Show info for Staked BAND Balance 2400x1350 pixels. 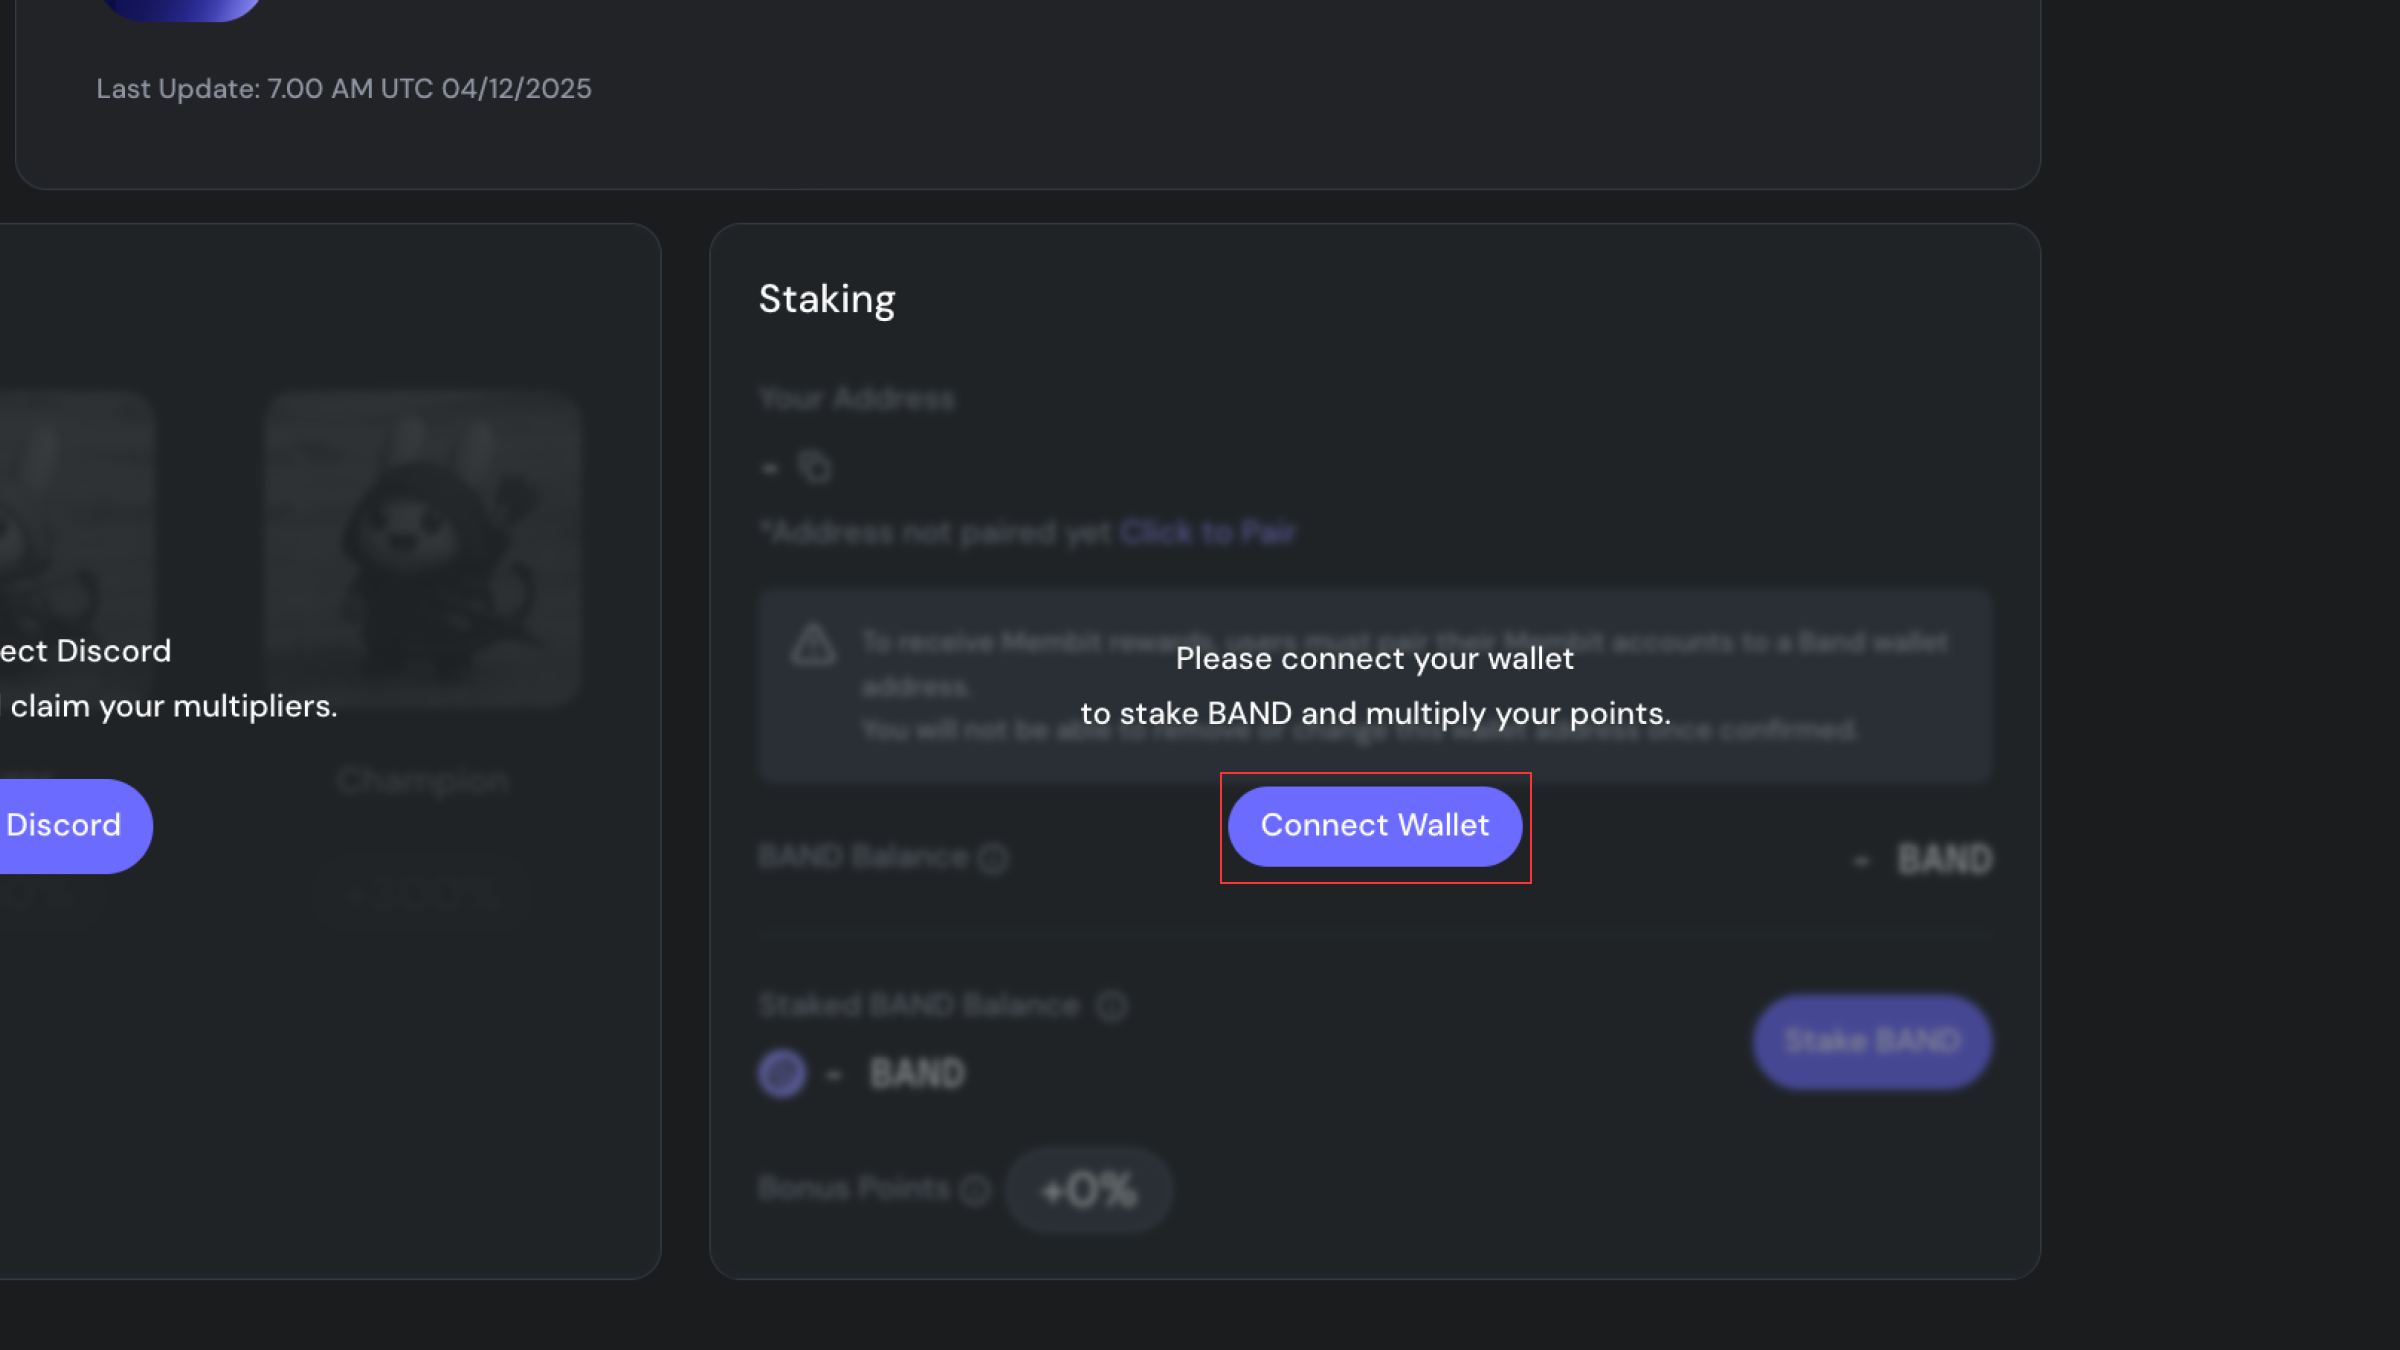[1111, 1005]
